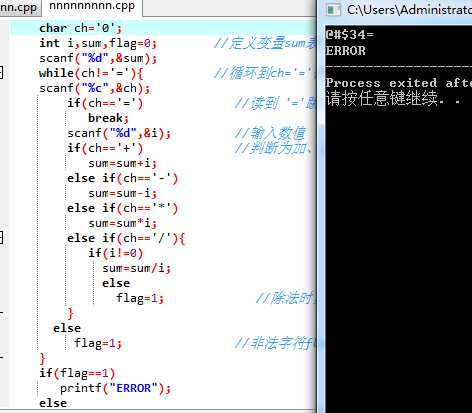Collapse the else if(ch=='/') fold marker
Screen dimensions: 472x413
[x=1, y=238]
